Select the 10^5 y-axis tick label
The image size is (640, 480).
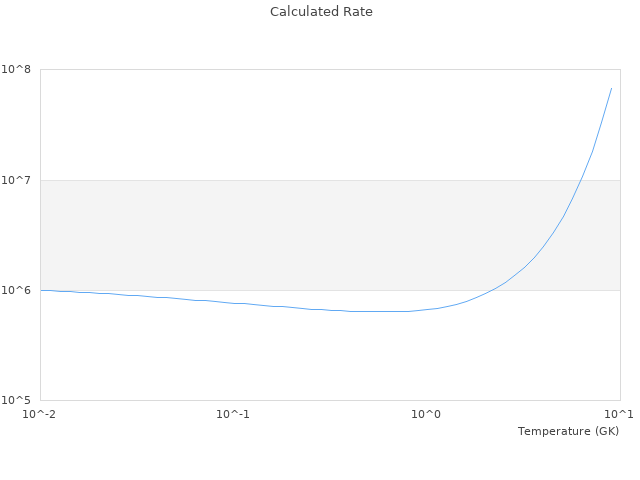click(x=16, y=401)
